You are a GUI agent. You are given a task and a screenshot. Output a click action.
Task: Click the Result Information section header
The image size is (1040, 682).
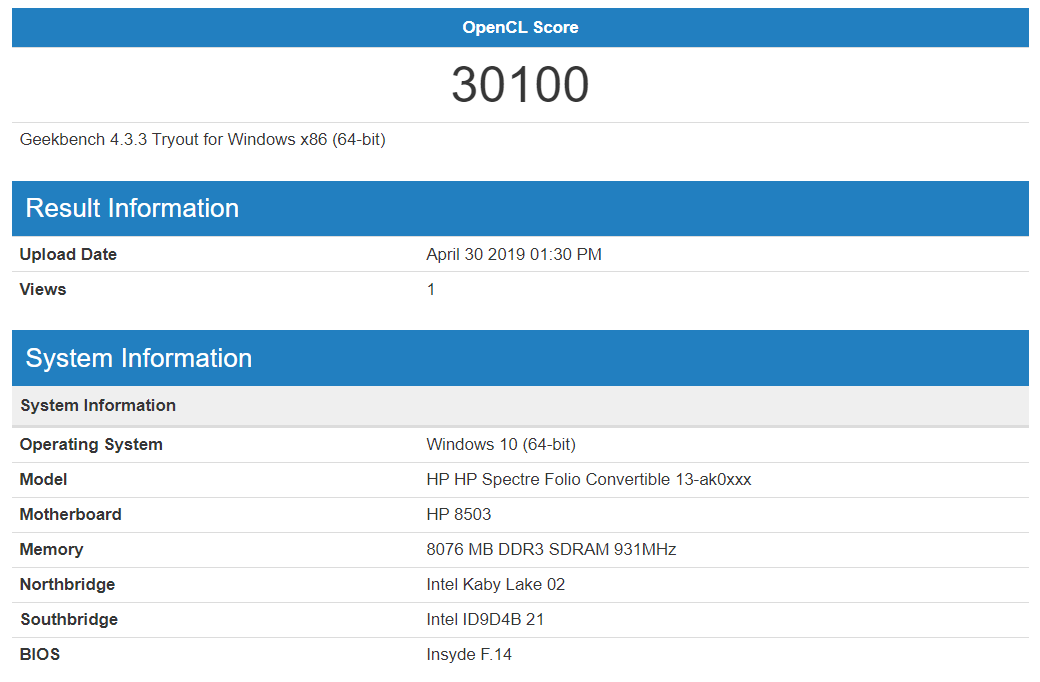click(x=520, y=208)
